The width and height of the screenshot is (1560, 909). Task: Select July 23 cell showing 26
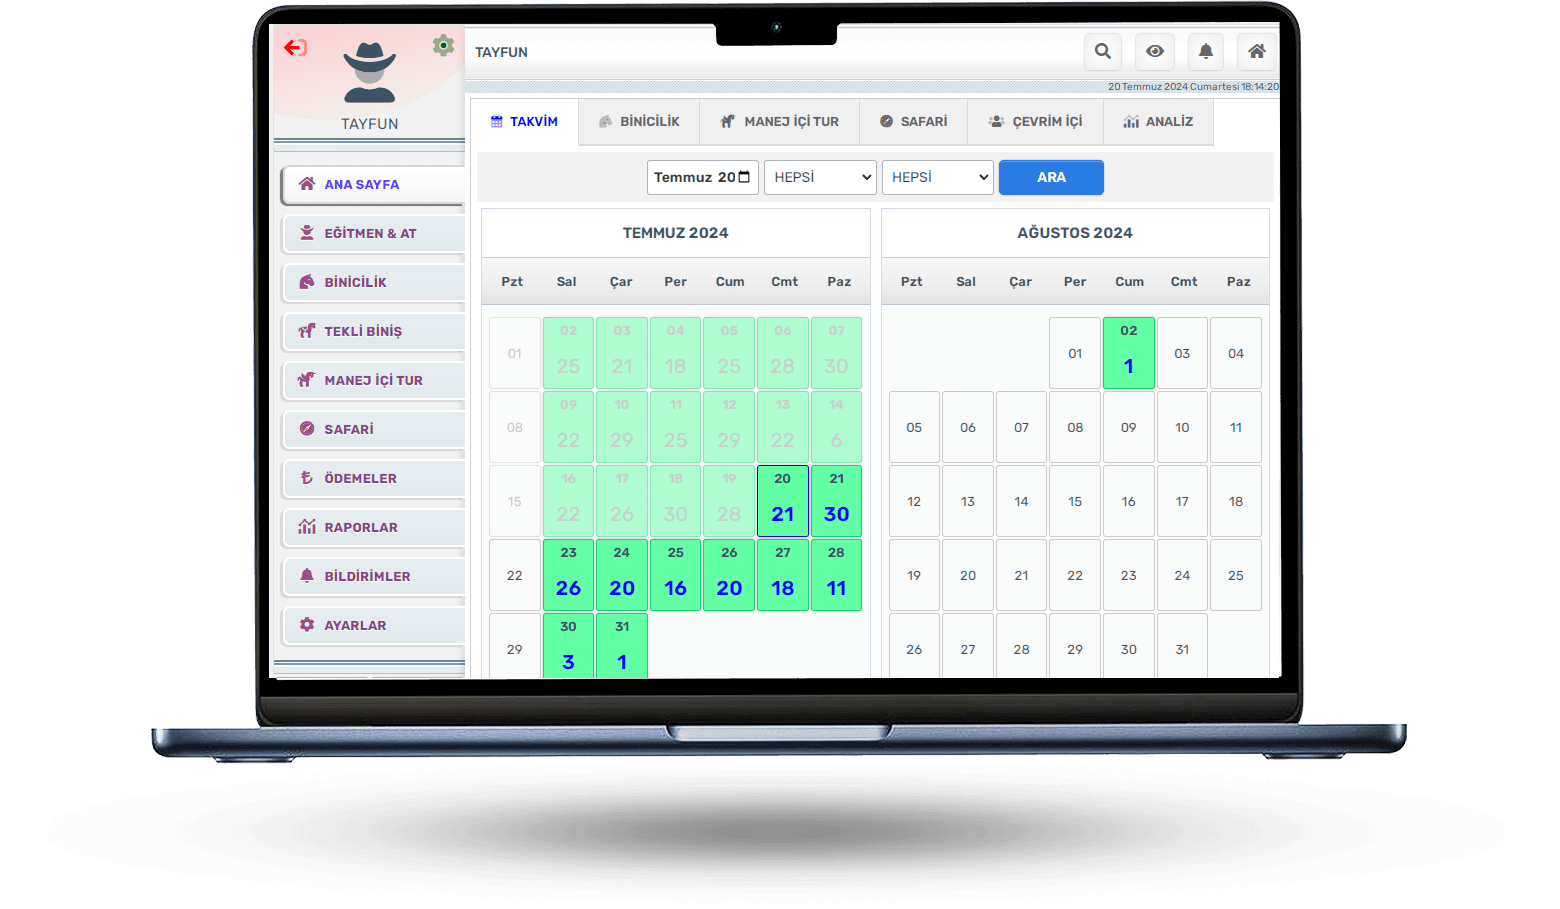click(x=568, y=575)
